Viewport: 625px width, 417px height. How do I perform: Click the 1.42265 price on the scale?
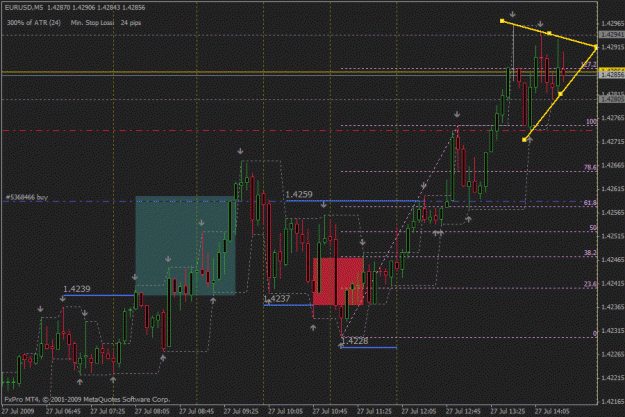(612, 354)
